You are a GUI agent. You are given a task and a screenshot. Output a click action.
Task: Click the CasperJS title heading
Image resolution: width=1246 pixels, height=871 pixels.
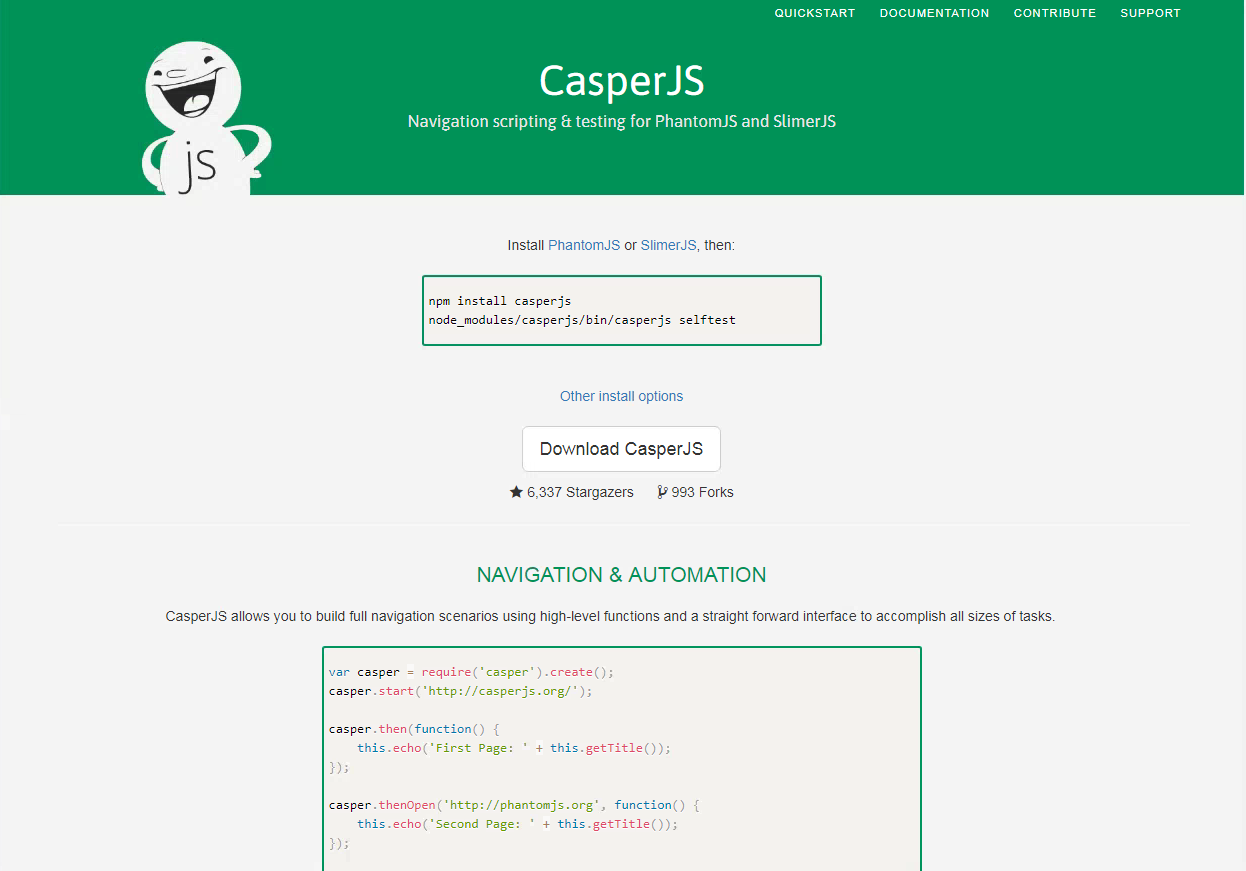[x=621, y=81]
